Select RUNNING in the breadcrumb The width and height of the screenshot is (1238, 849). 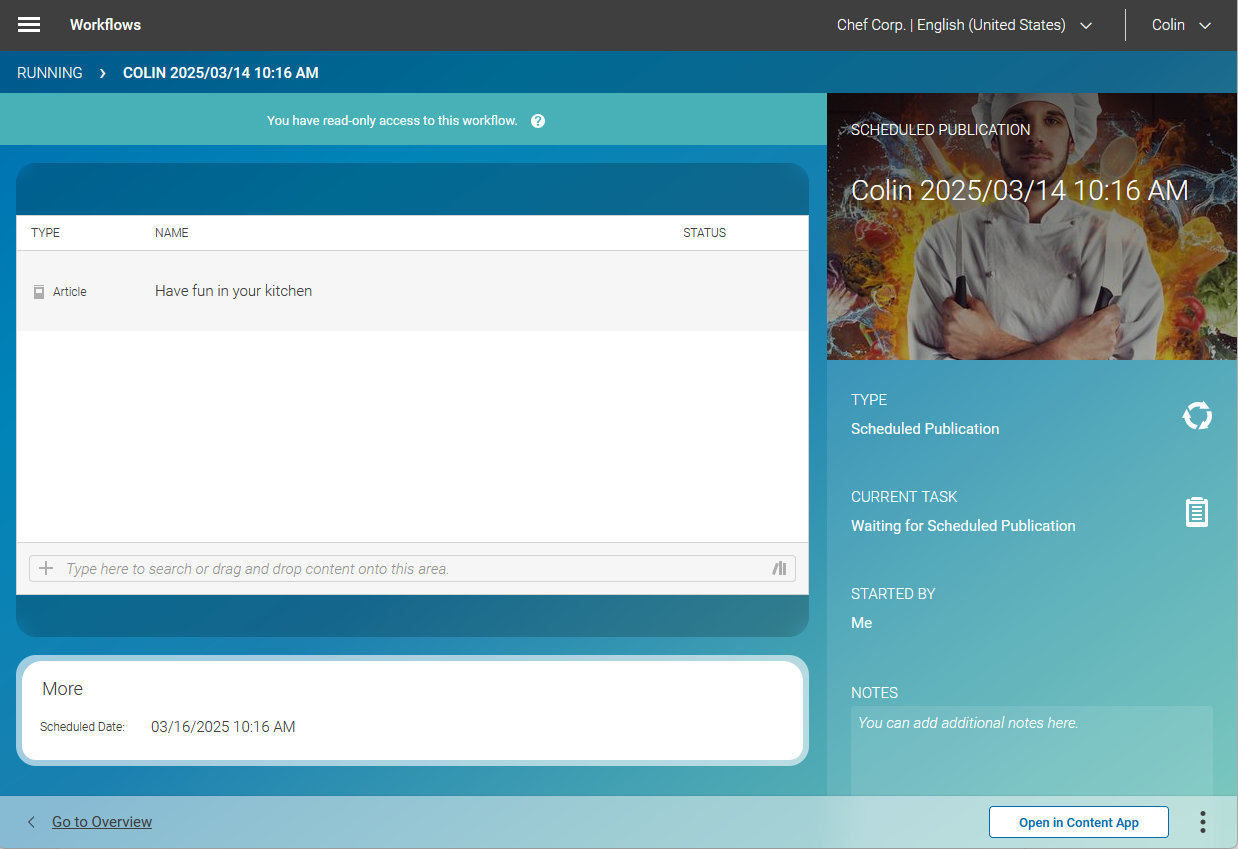50,72
